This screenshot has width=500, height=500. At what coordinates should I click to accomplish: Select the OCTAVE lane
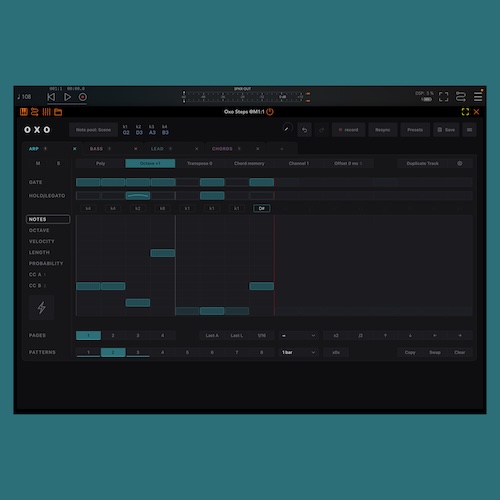[x=39, y=230]
